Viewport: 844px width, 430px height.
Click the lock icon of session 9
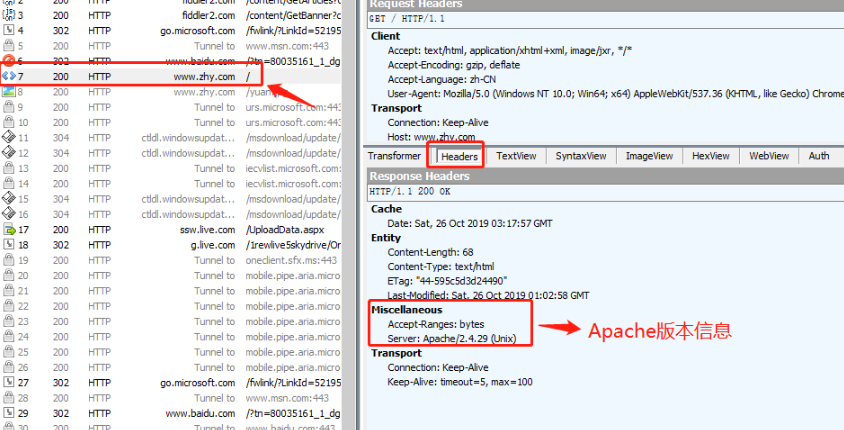[x=9, y=107]
